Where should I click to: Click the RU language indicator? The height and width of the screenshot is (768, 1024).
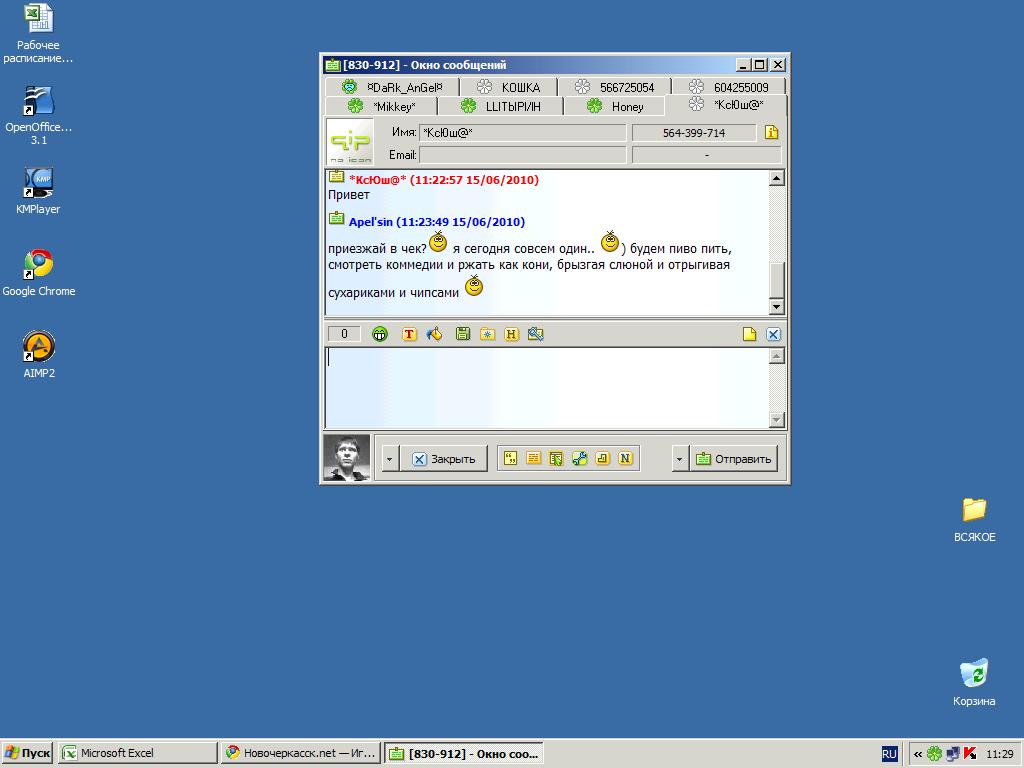[x=889, y=754]
